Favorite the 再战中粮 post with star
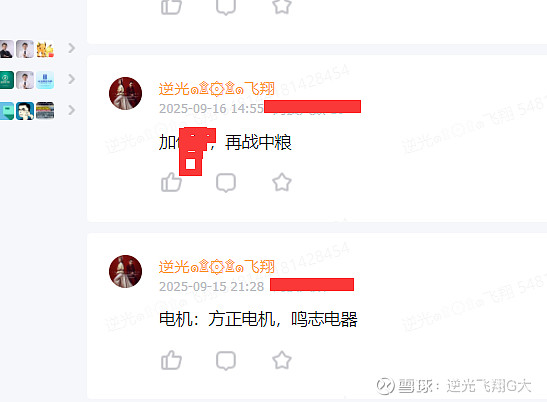Image resolution: width=547 pixels, height=402 pixels. tap(282, 182)
